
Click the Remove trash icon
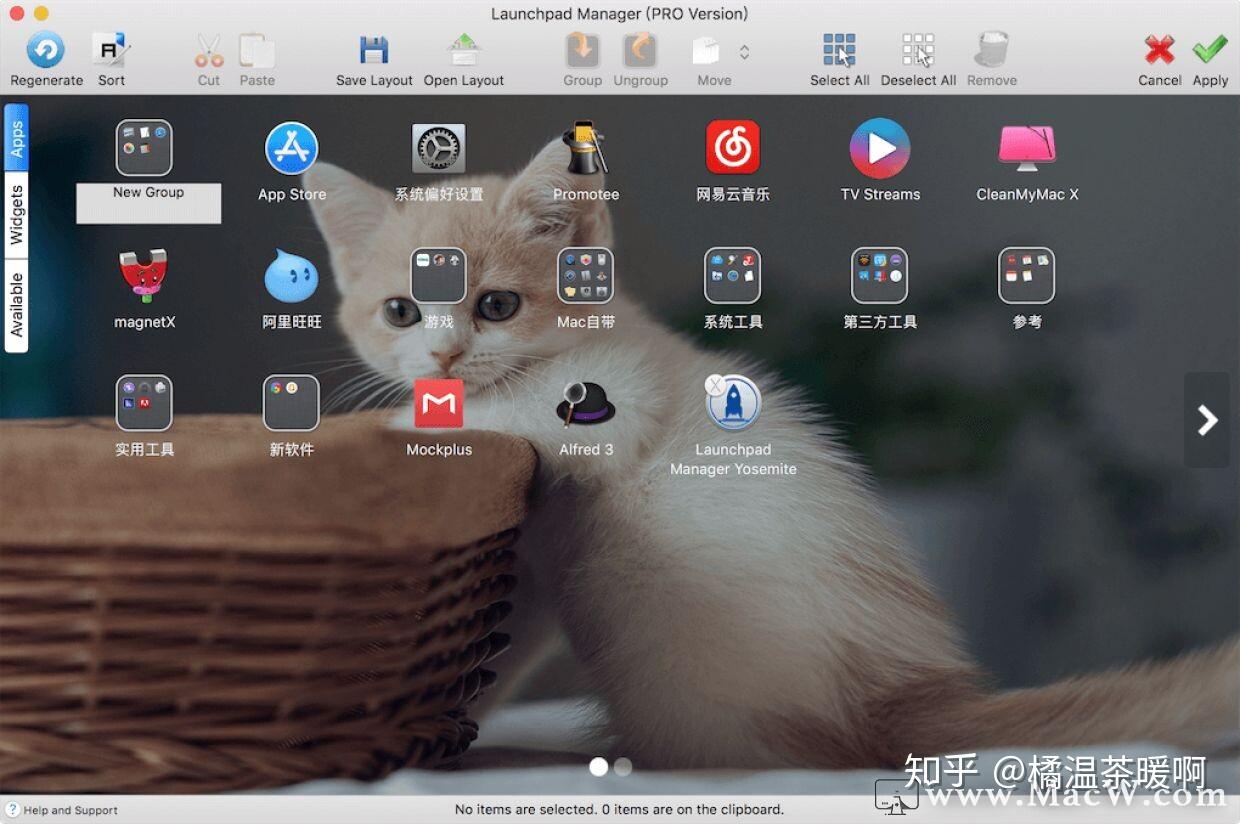click(991, 48)
